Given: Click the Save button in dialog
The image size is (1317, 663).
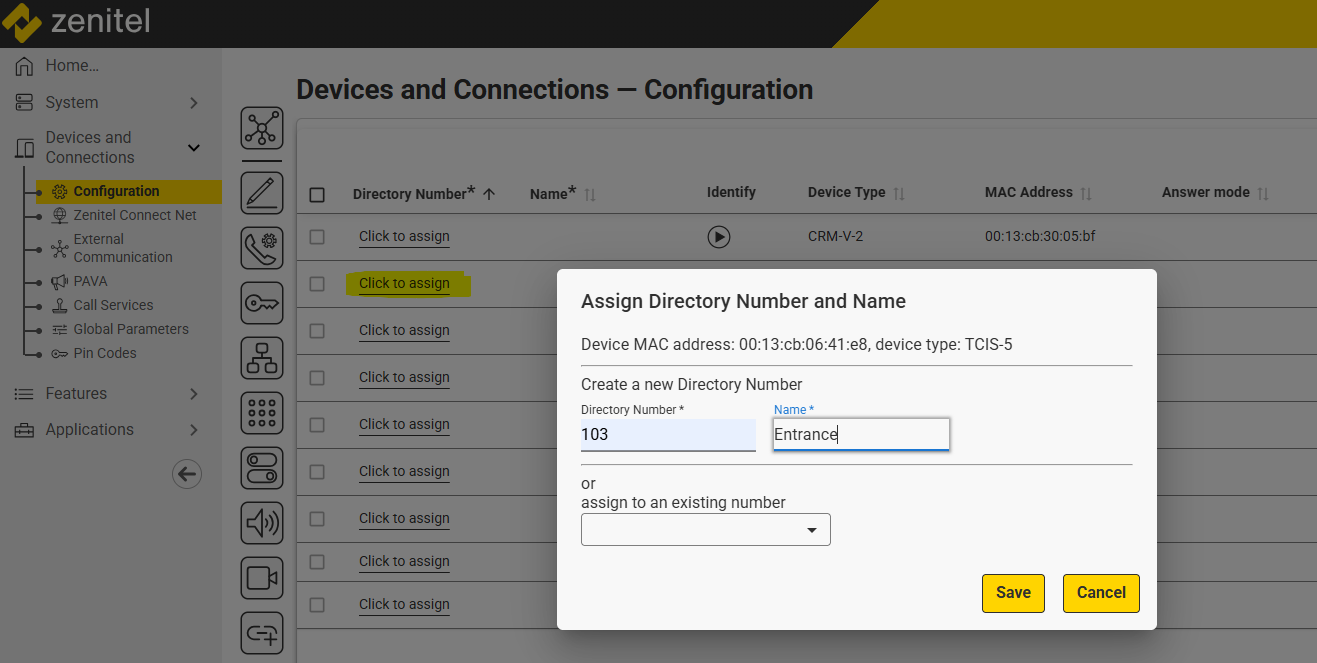Looking at the screenshot, I should pyautogui.click(x=1013, y=593).
